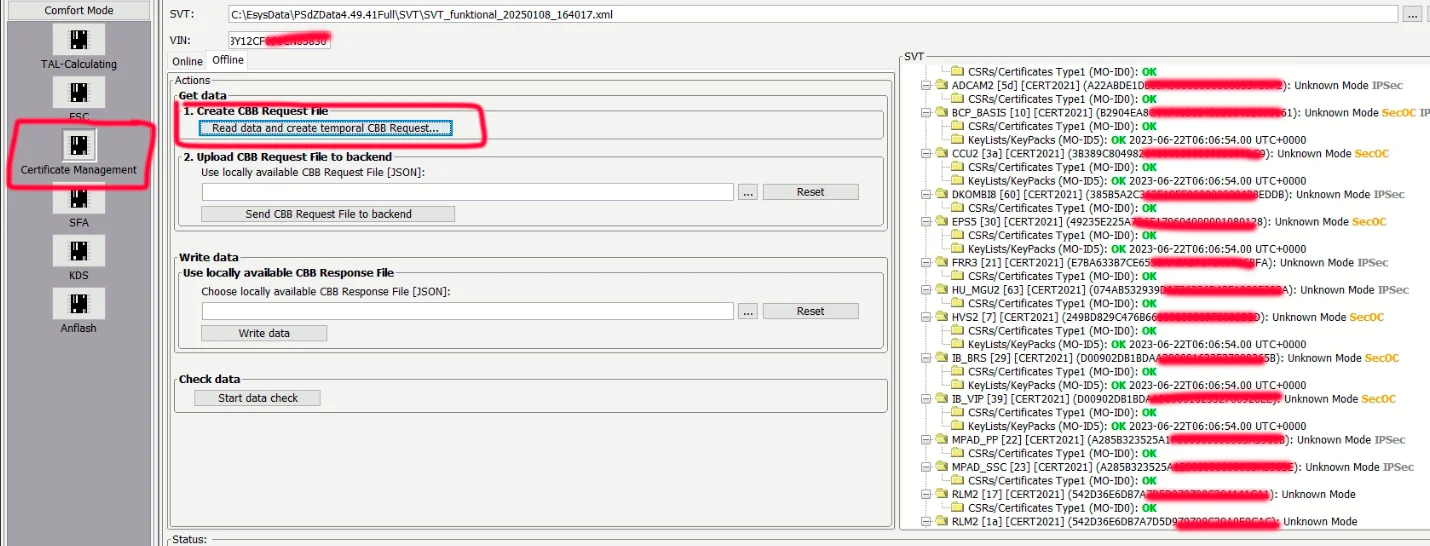Screen dimensions: 1430x546
Task: Switch to the Offline tab
Action: coord(228,60)
